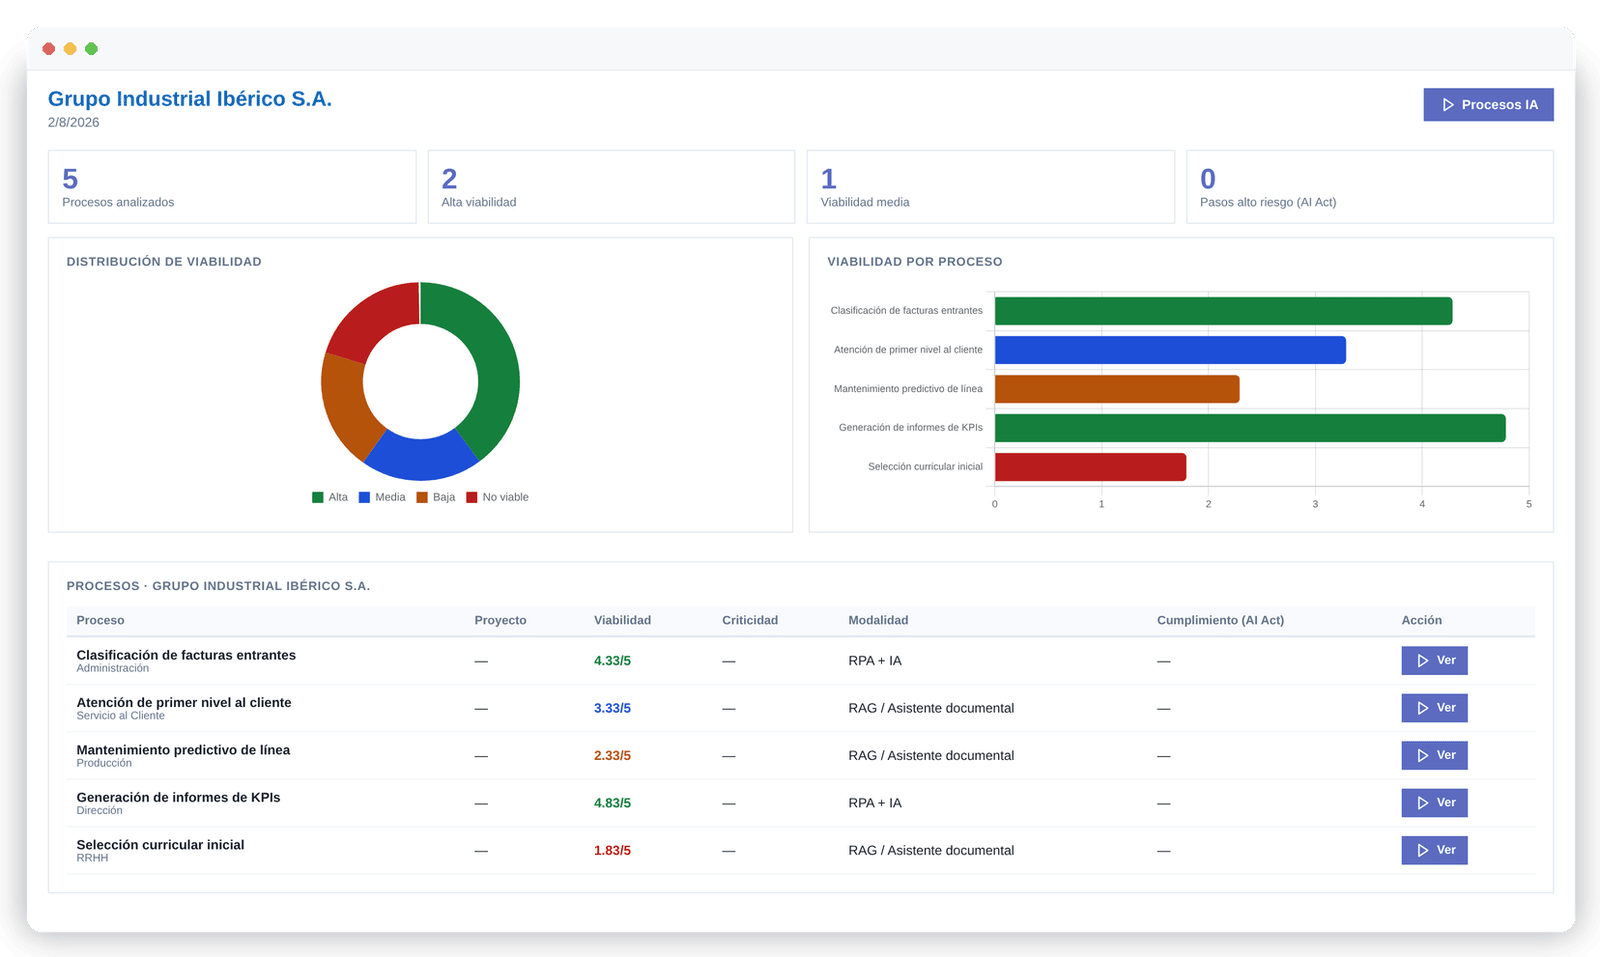Viewport: 1600px width, 957px height.
Task: Toggle the No viable legend swatch
Action: coord(472,497)
